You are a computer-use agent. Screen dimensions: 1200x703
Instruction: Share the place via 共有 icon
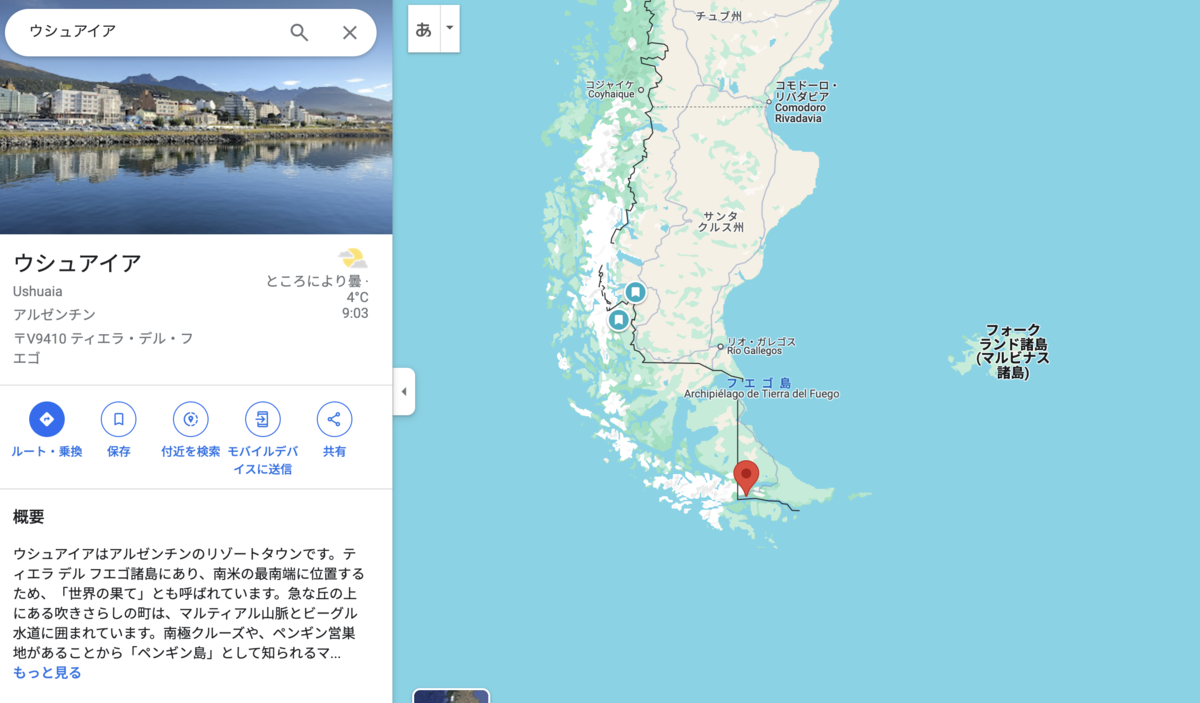pos(334,419)
